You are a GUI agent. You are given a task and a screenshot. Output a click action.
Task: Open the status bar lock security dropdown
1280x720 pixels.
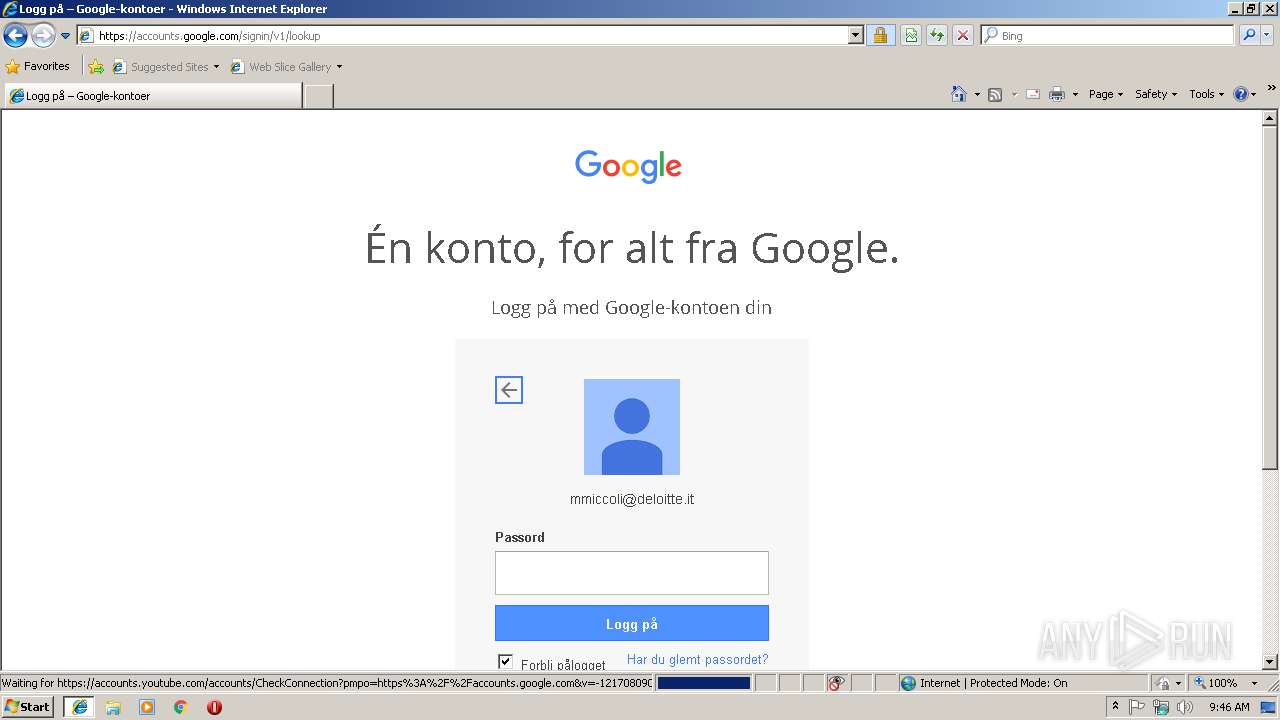[1167, 683]
